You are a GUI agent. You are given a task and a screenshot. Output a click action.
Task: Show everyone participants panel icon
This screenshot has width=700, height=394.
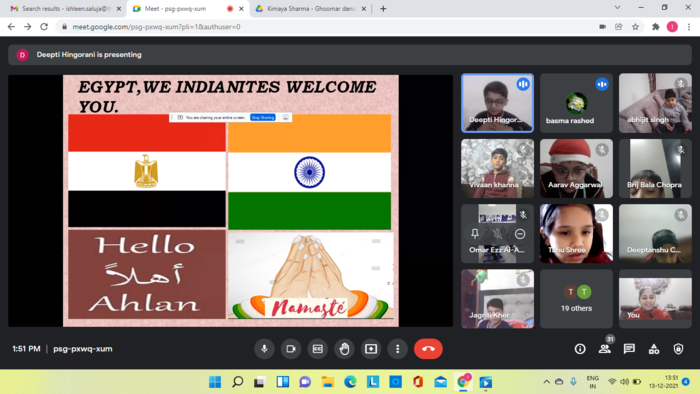604,349
